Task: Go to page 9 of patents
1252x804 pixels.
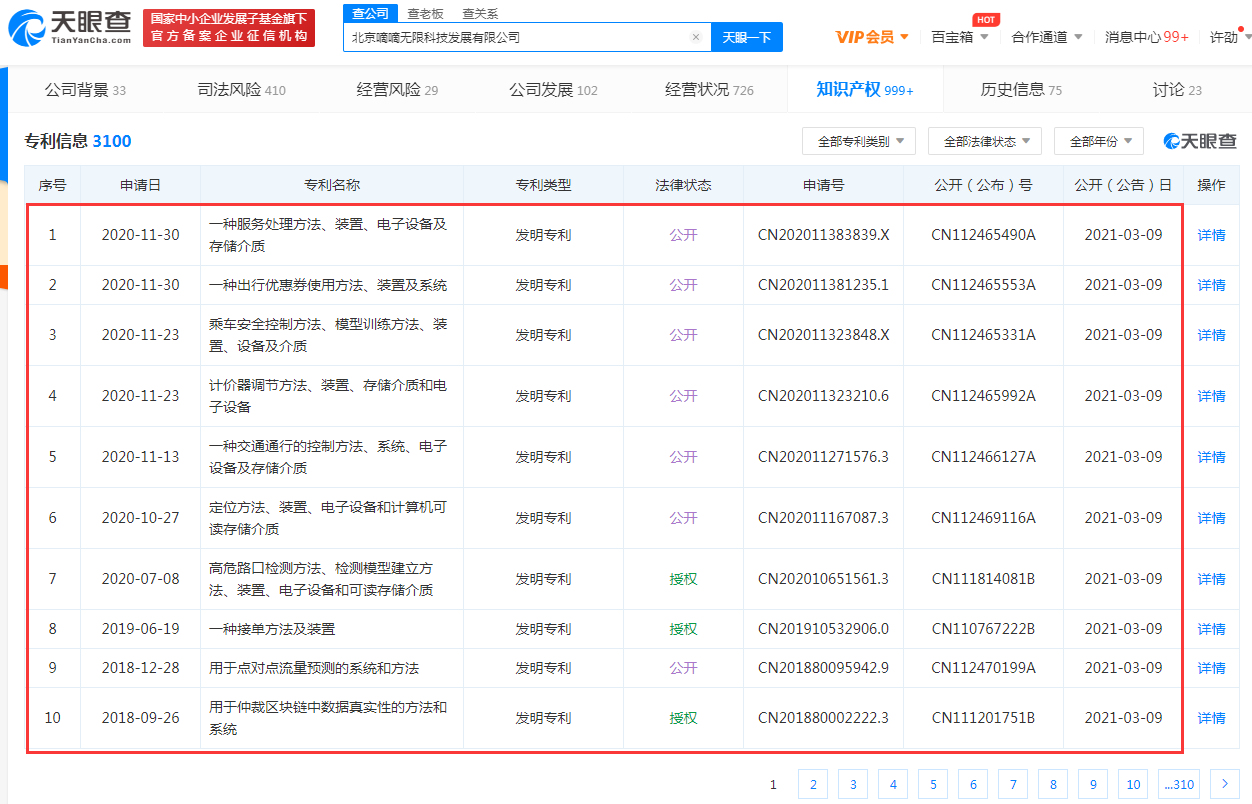Action: click(x=1093, y=785)
